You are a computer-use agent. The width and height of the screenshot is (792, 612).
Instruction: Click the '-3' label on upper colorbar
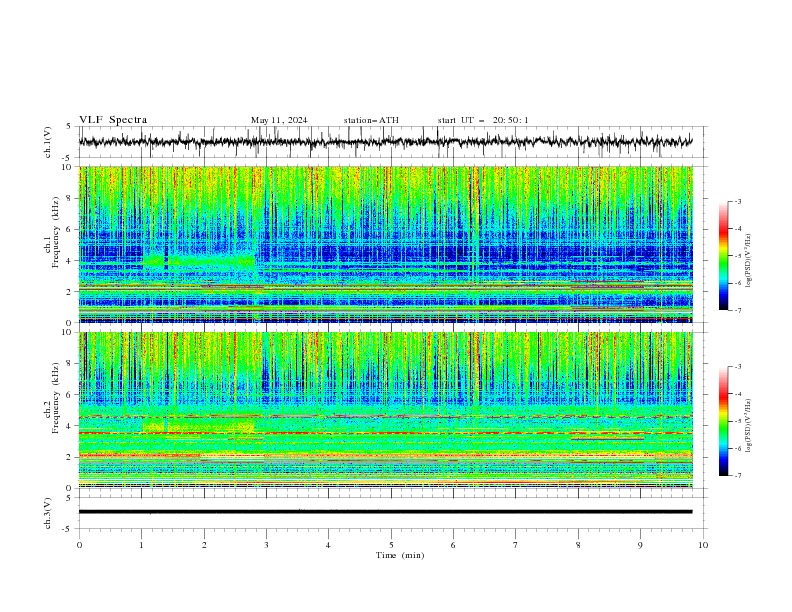click(x=738, y=201)
